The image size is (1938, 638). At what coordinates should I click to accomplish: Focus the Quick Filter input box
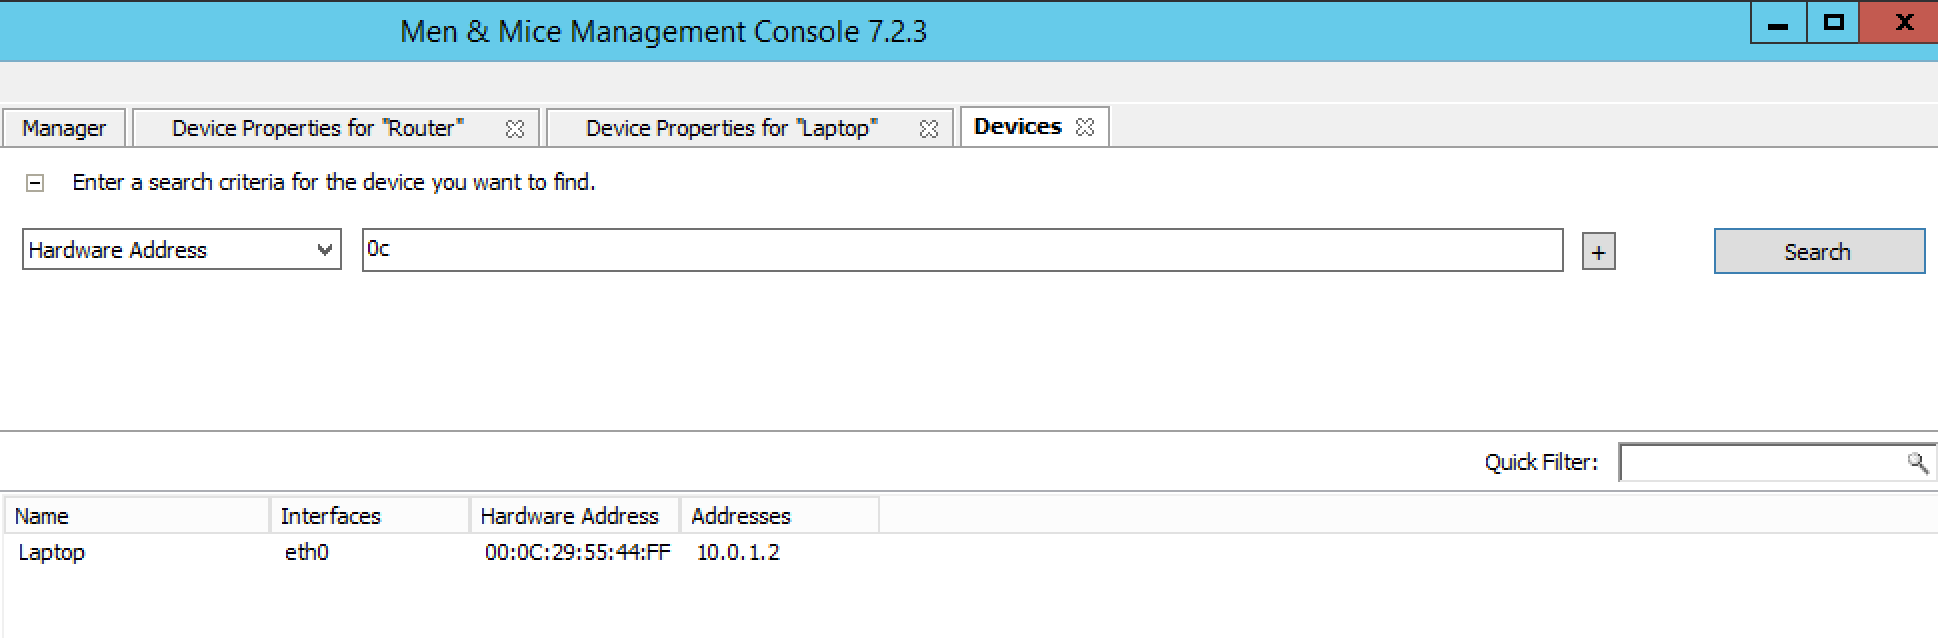click(x=1760, y=462)
